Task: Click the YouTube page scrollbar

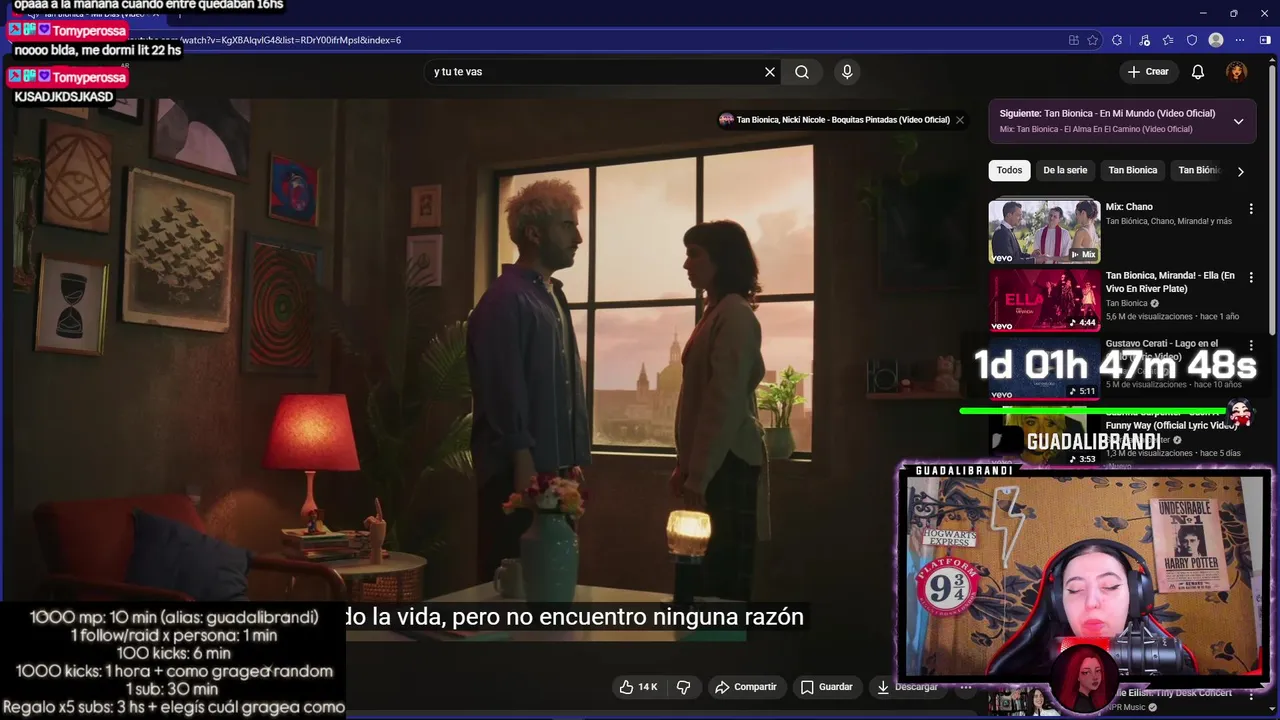Action: 1273,200
